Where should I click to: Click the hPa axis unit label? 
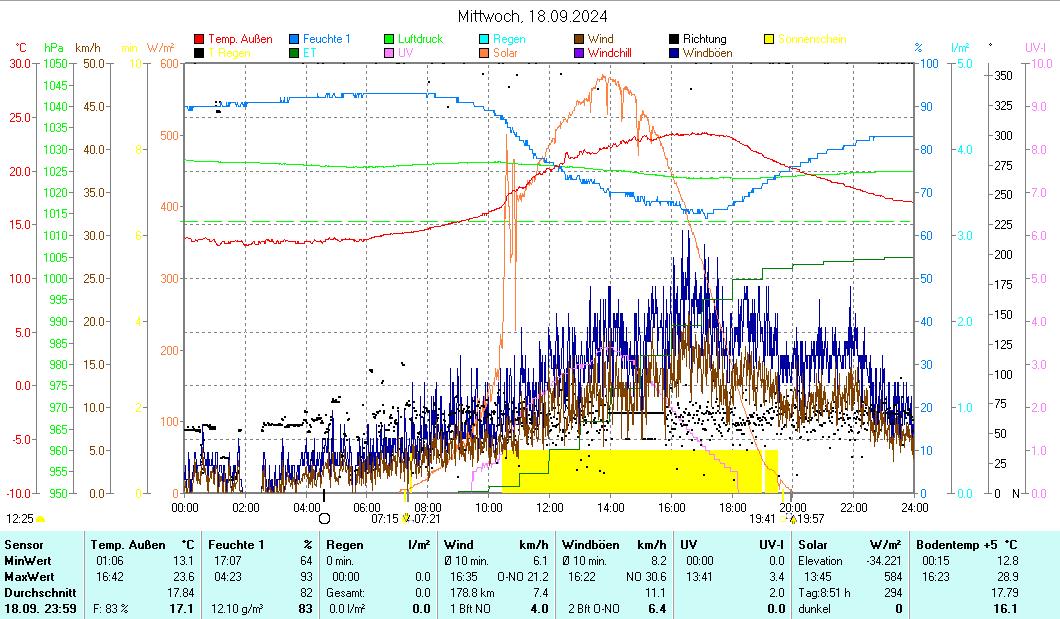pyautogui.click(x=53, y=48)
